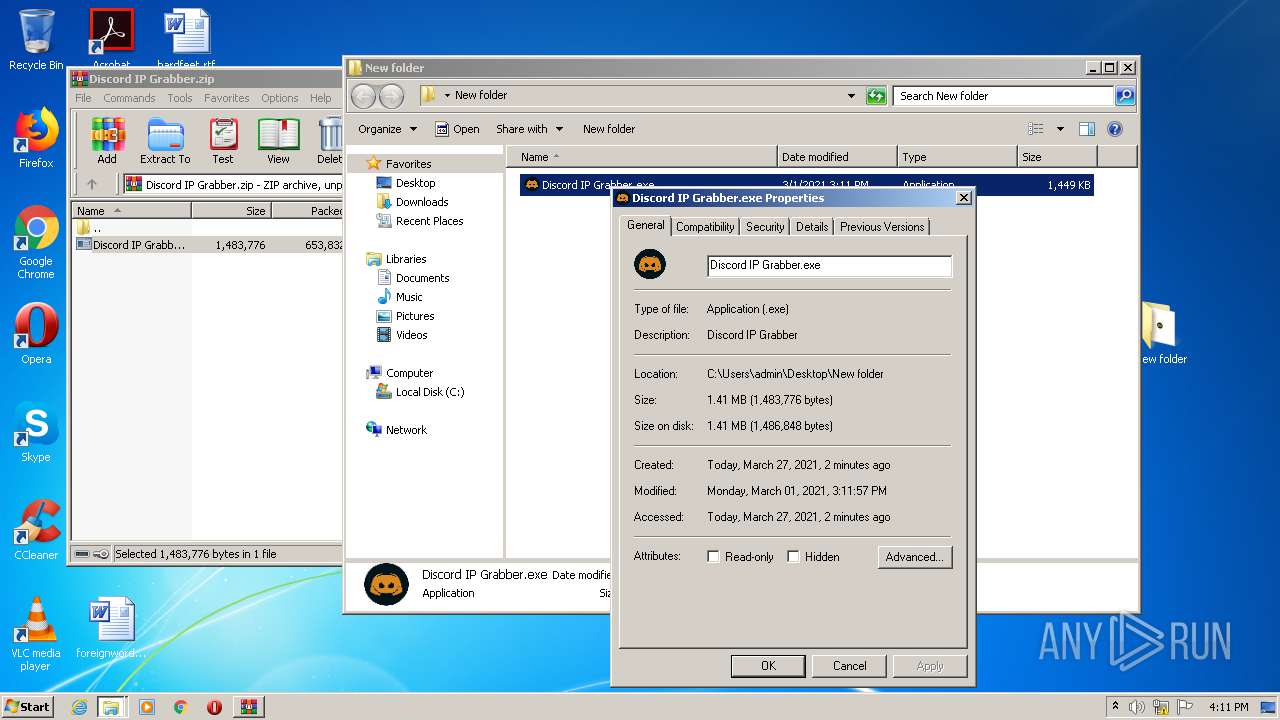The width and height of the screenshot is (1280, 720).
Task: Click the Open button in Explorer toolbar
Action: click(457, 129)
